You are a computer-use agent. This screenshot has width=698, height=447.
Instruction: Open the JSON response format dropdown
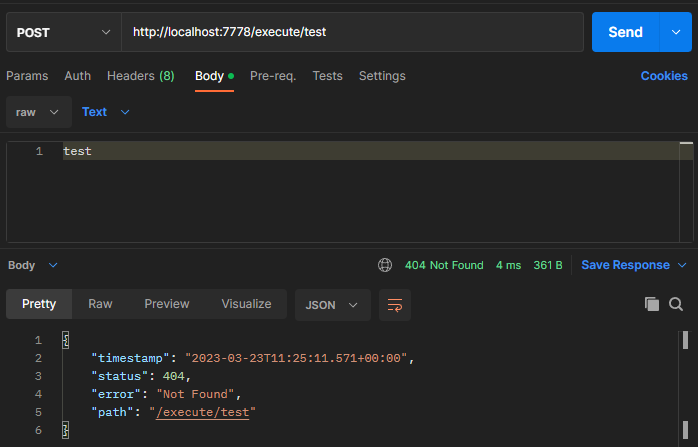point(333,305)
